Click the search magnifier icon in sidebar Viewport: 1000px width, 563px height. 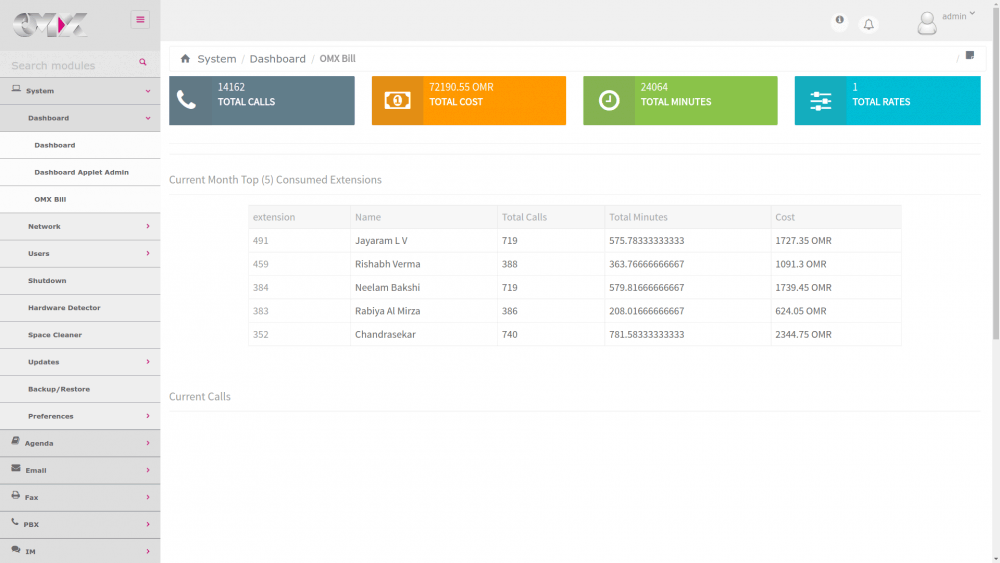(143, 63)
